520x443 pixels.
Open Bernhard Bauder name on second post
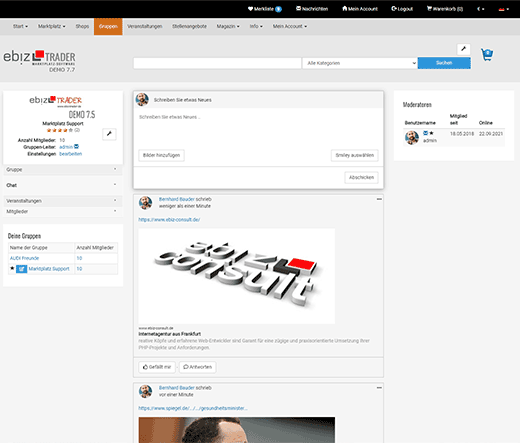click(177, 388)
